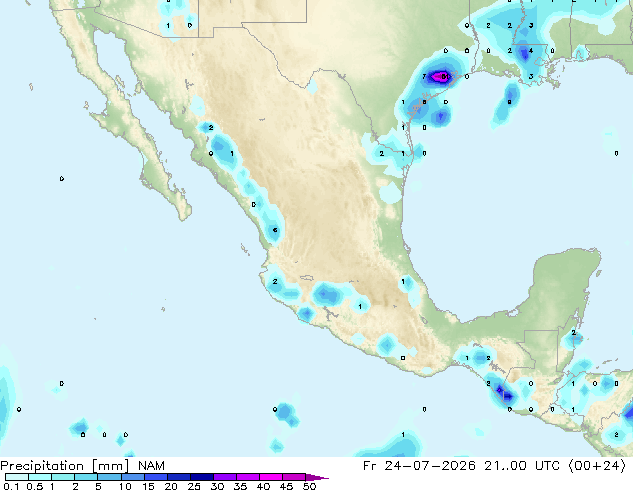This screenshot has height=490, width=634.
Task: Click the 25–30 mm navy legend swatch
Action: click(202, 477)
